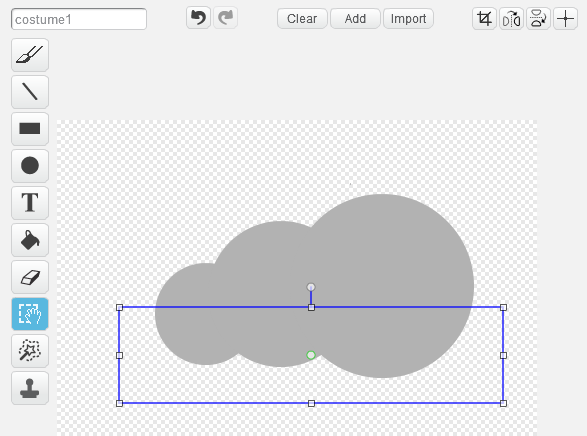Flip the selection left-right
The height and width of the screenshot is (436, 587).
511,18
